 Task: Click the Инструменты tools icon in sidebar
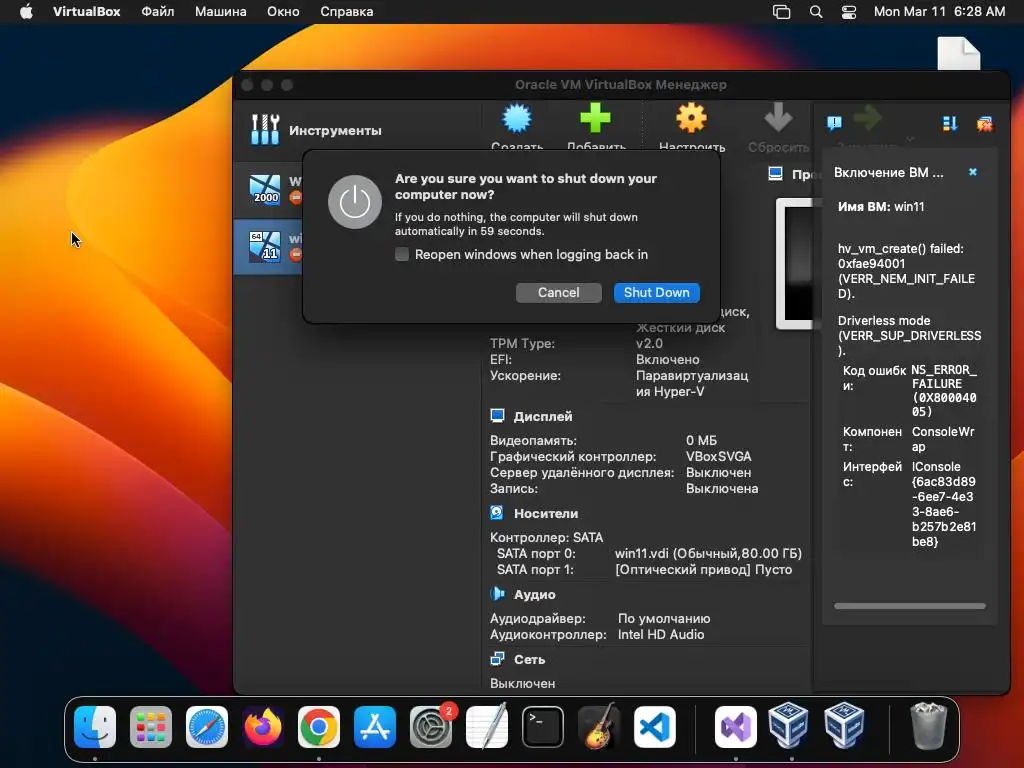(265, 129)
